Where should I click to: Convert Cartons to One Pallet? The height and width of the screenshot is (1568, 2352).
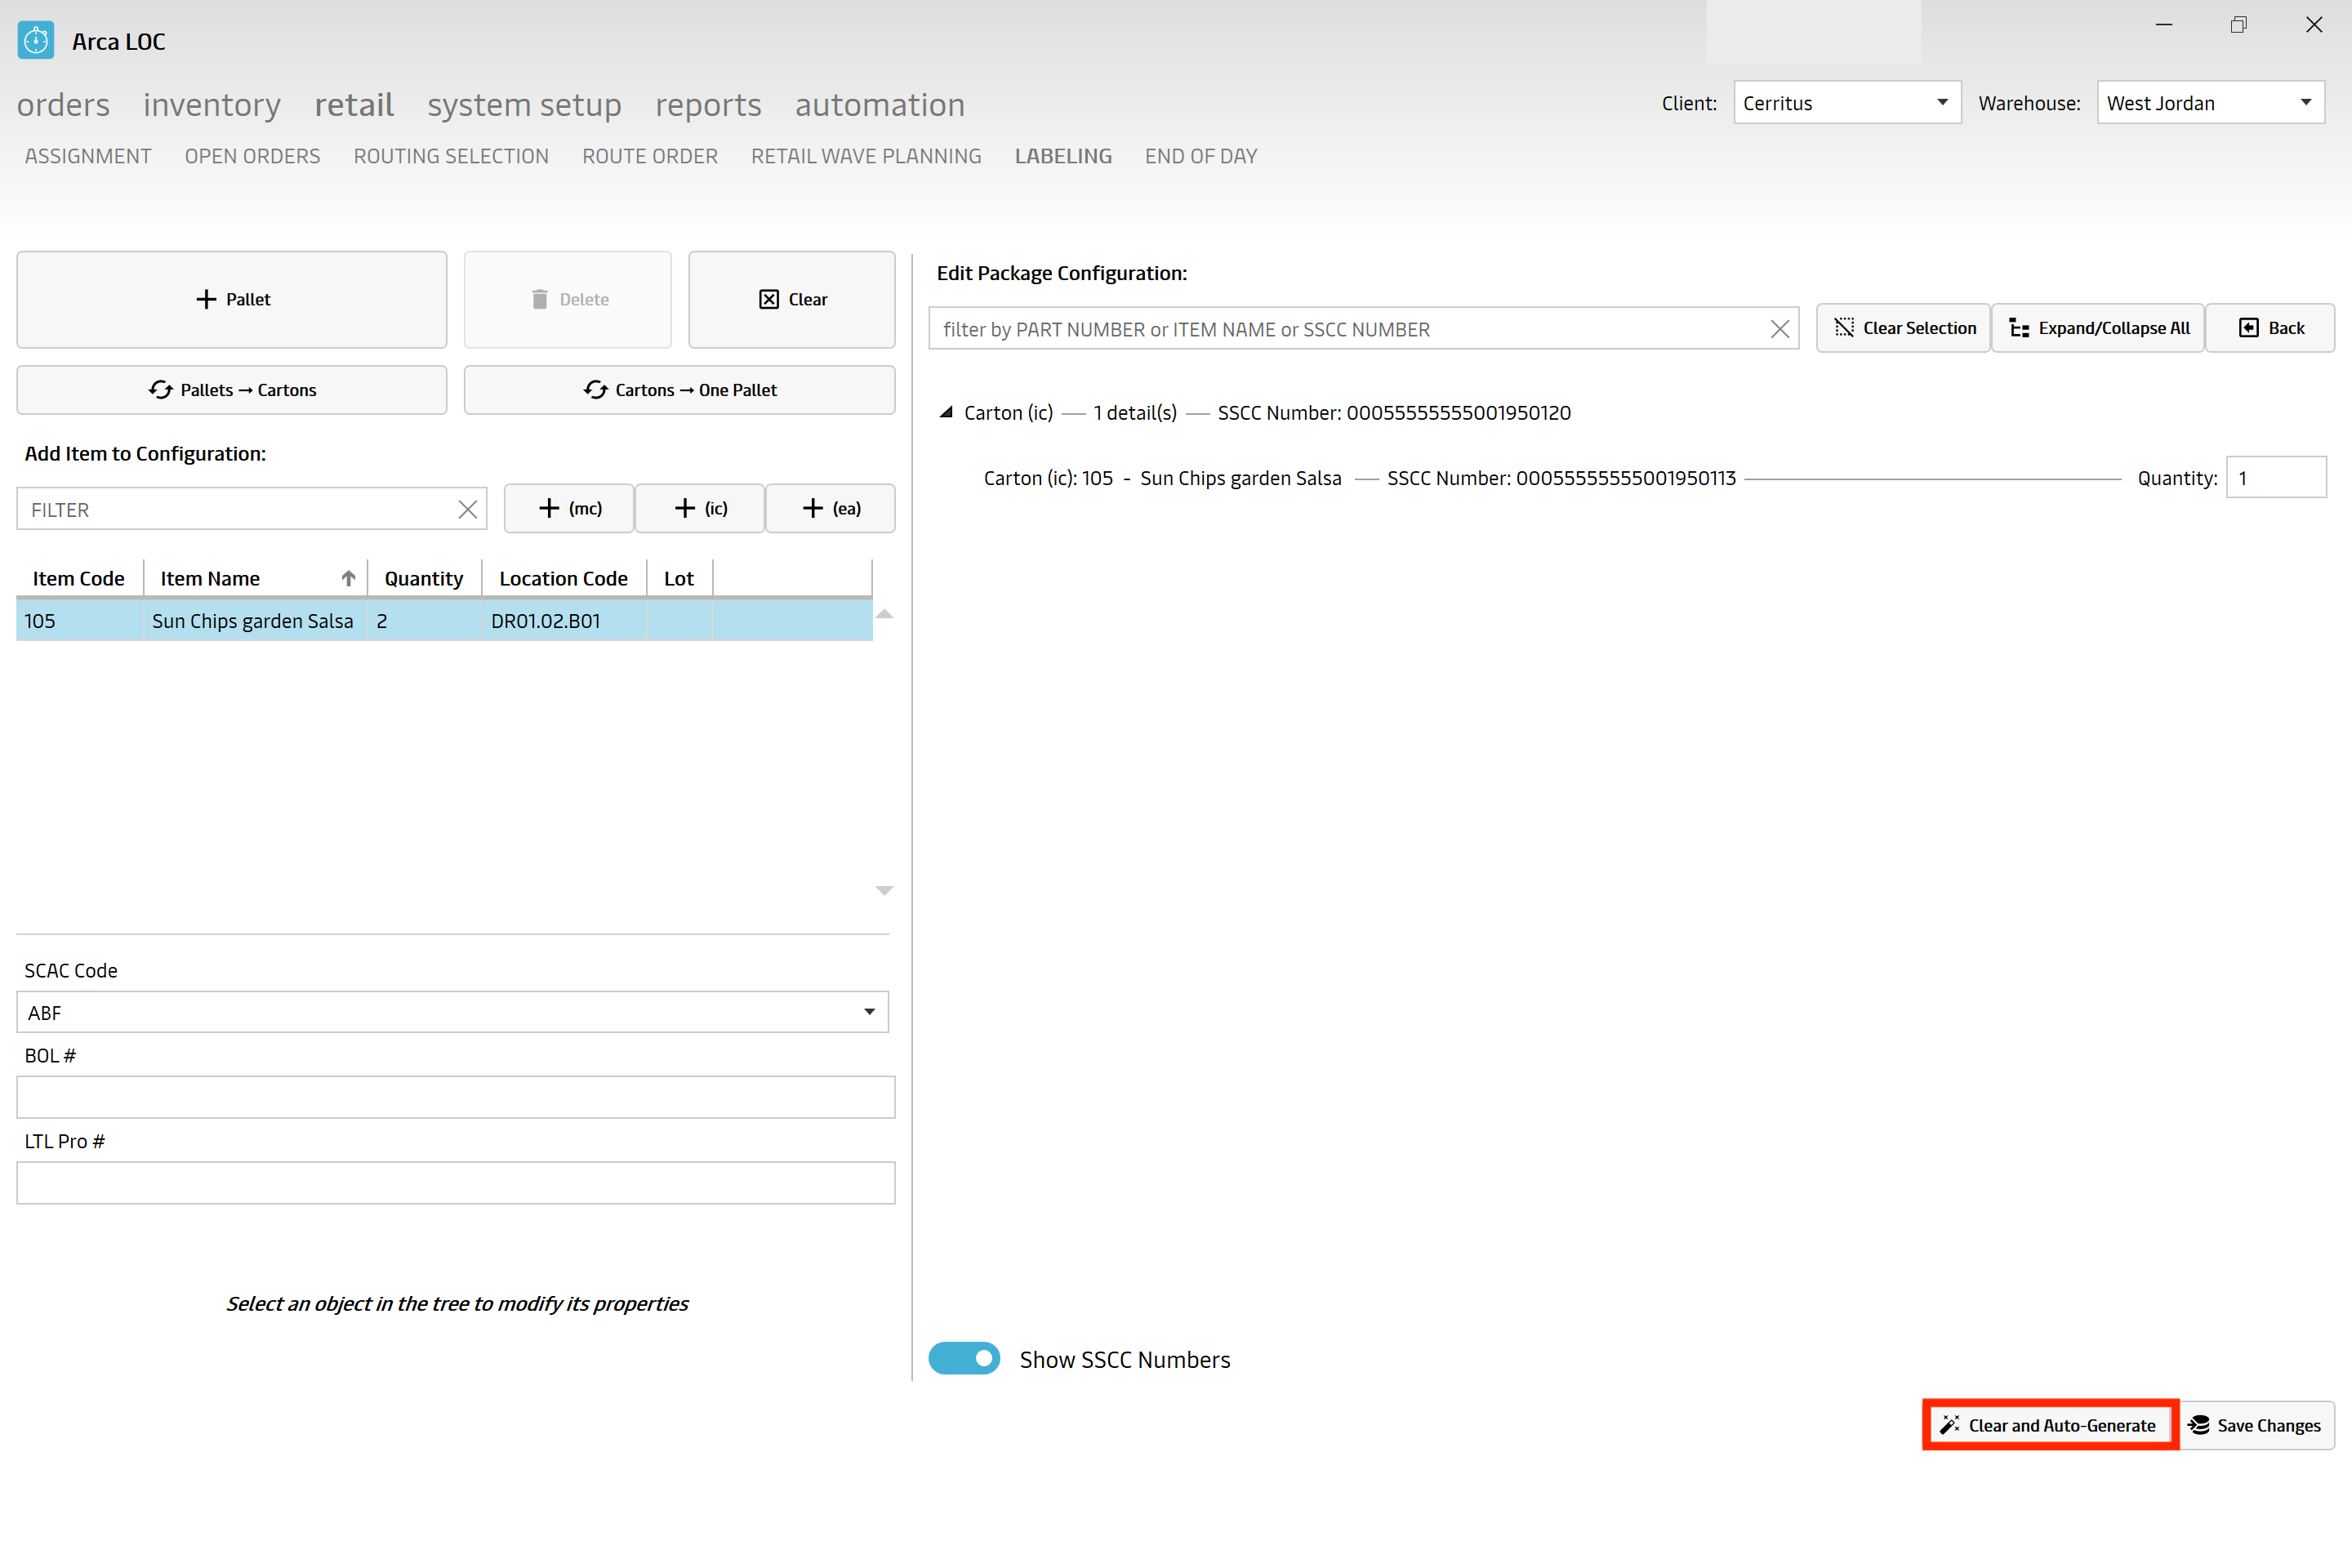pos(680,390)
